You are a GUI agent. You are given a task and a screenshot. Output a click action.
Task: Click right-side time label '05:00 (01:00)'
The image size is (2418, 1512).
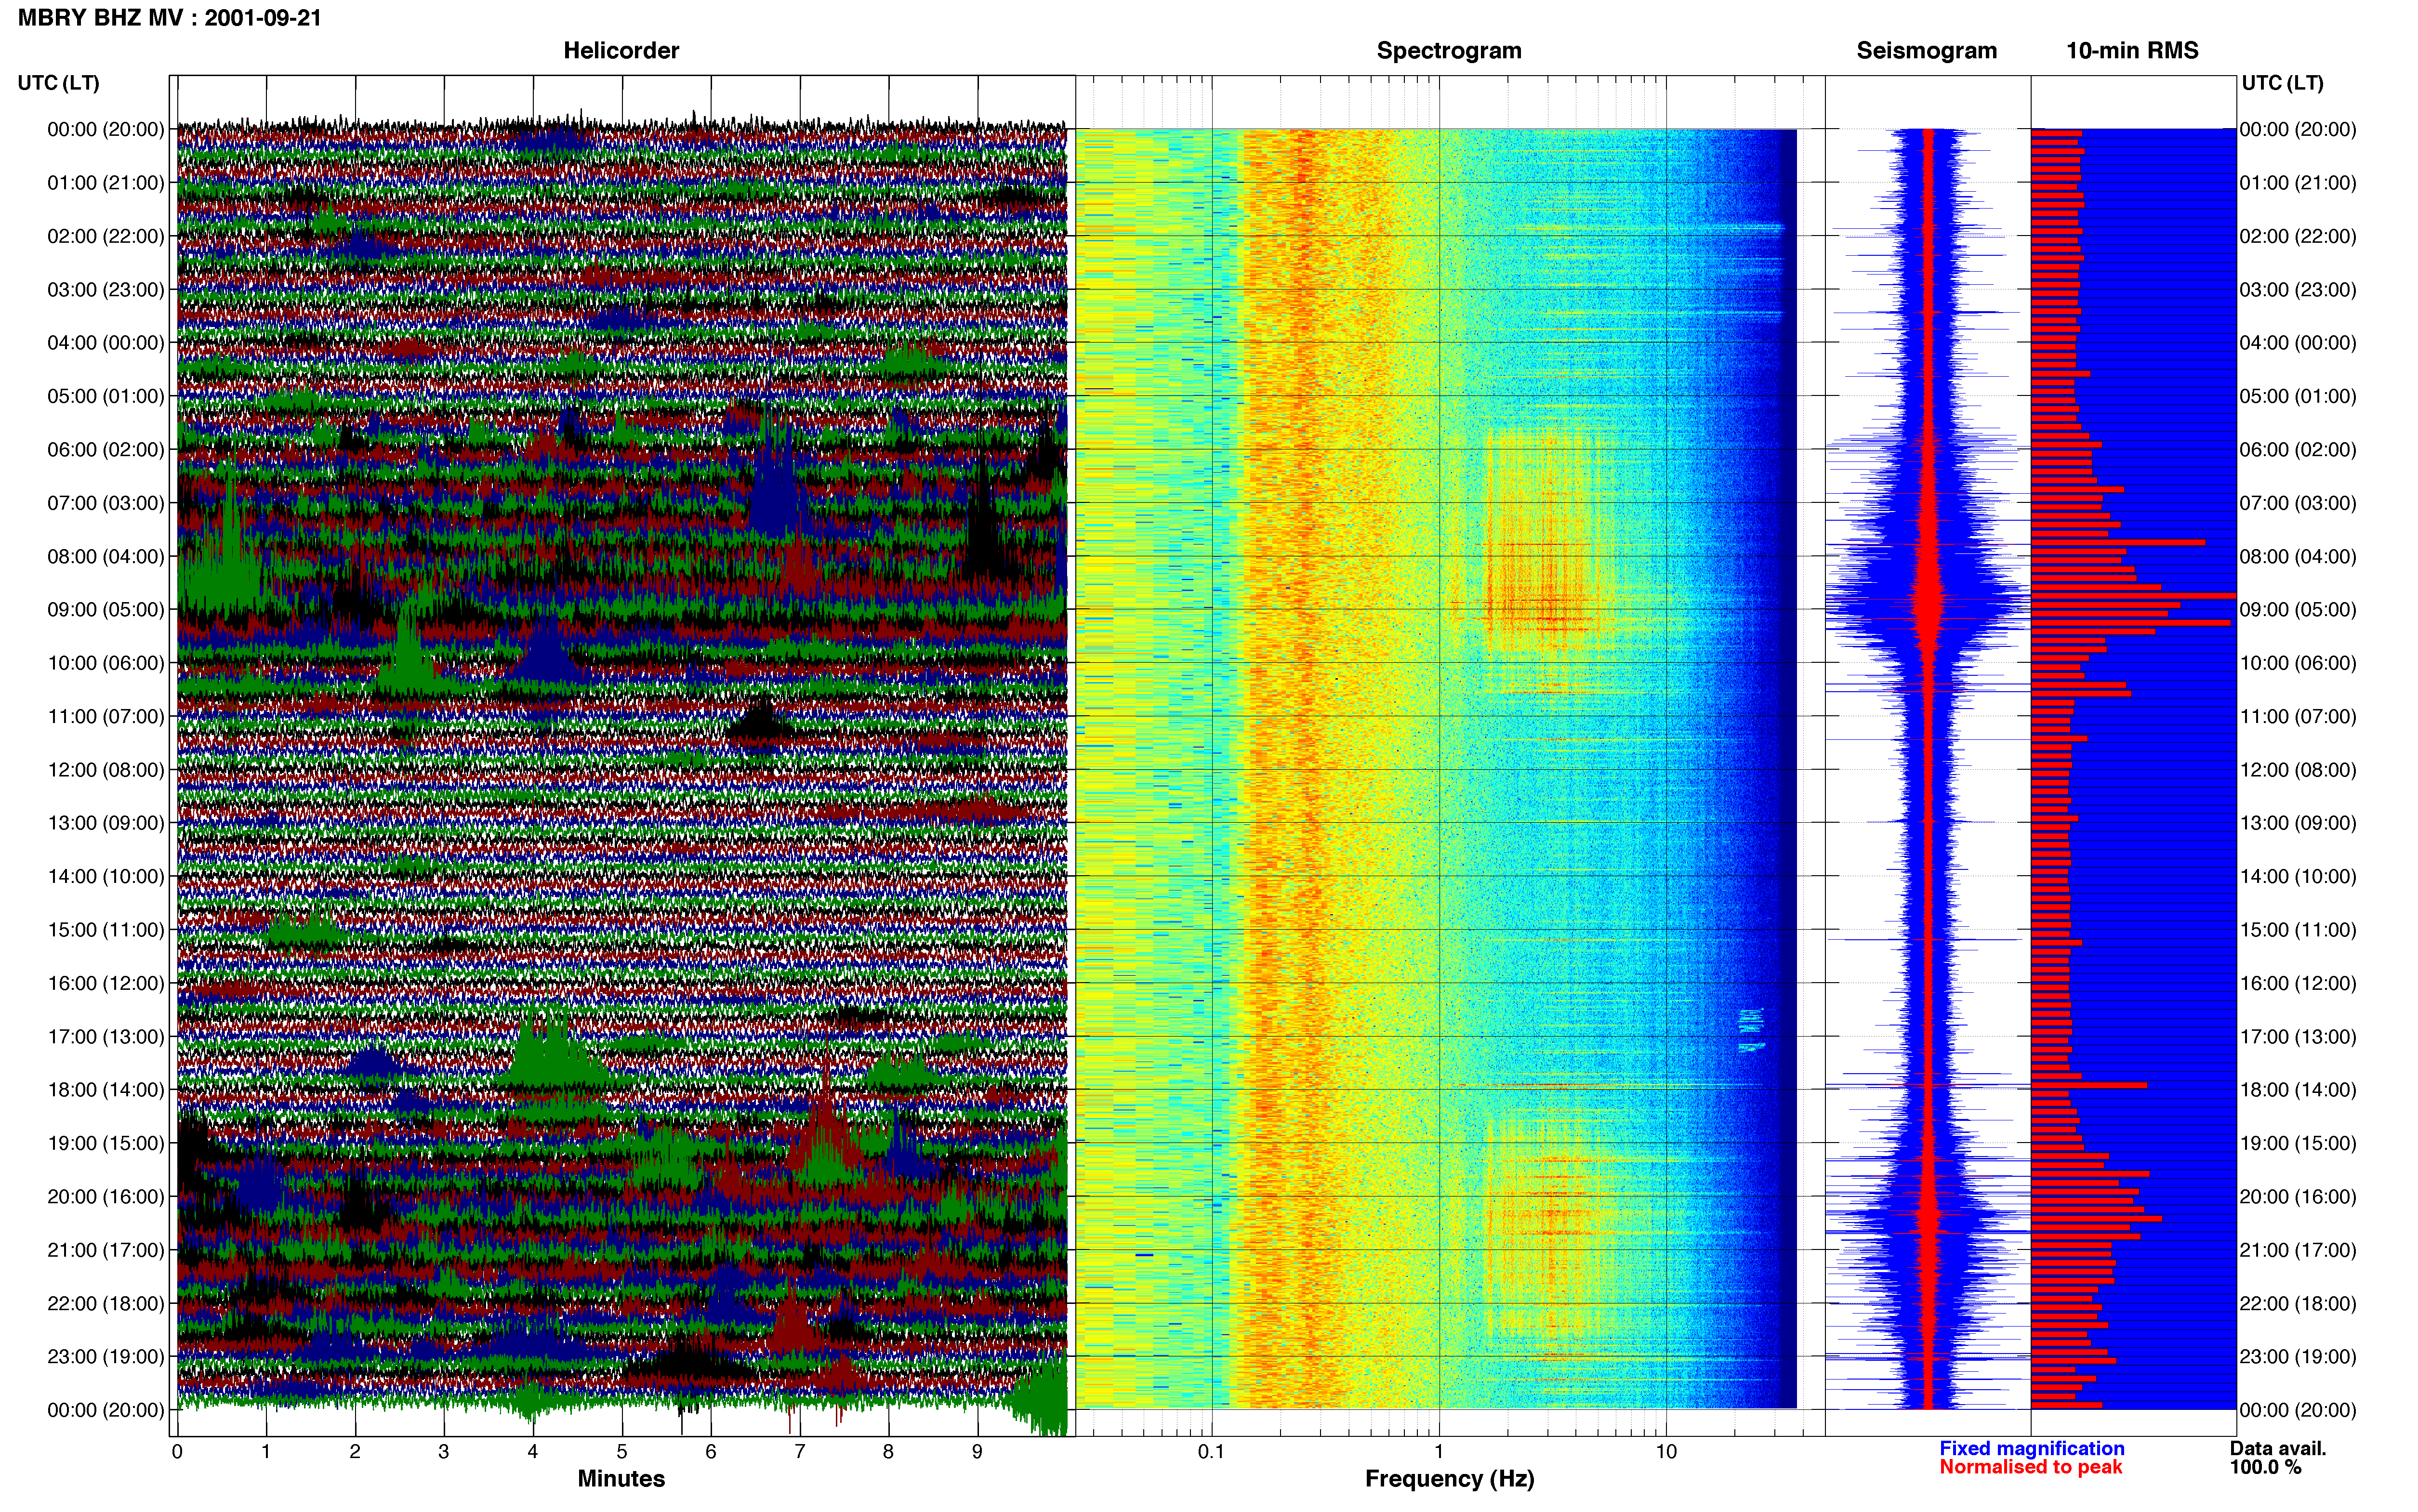2298,396
